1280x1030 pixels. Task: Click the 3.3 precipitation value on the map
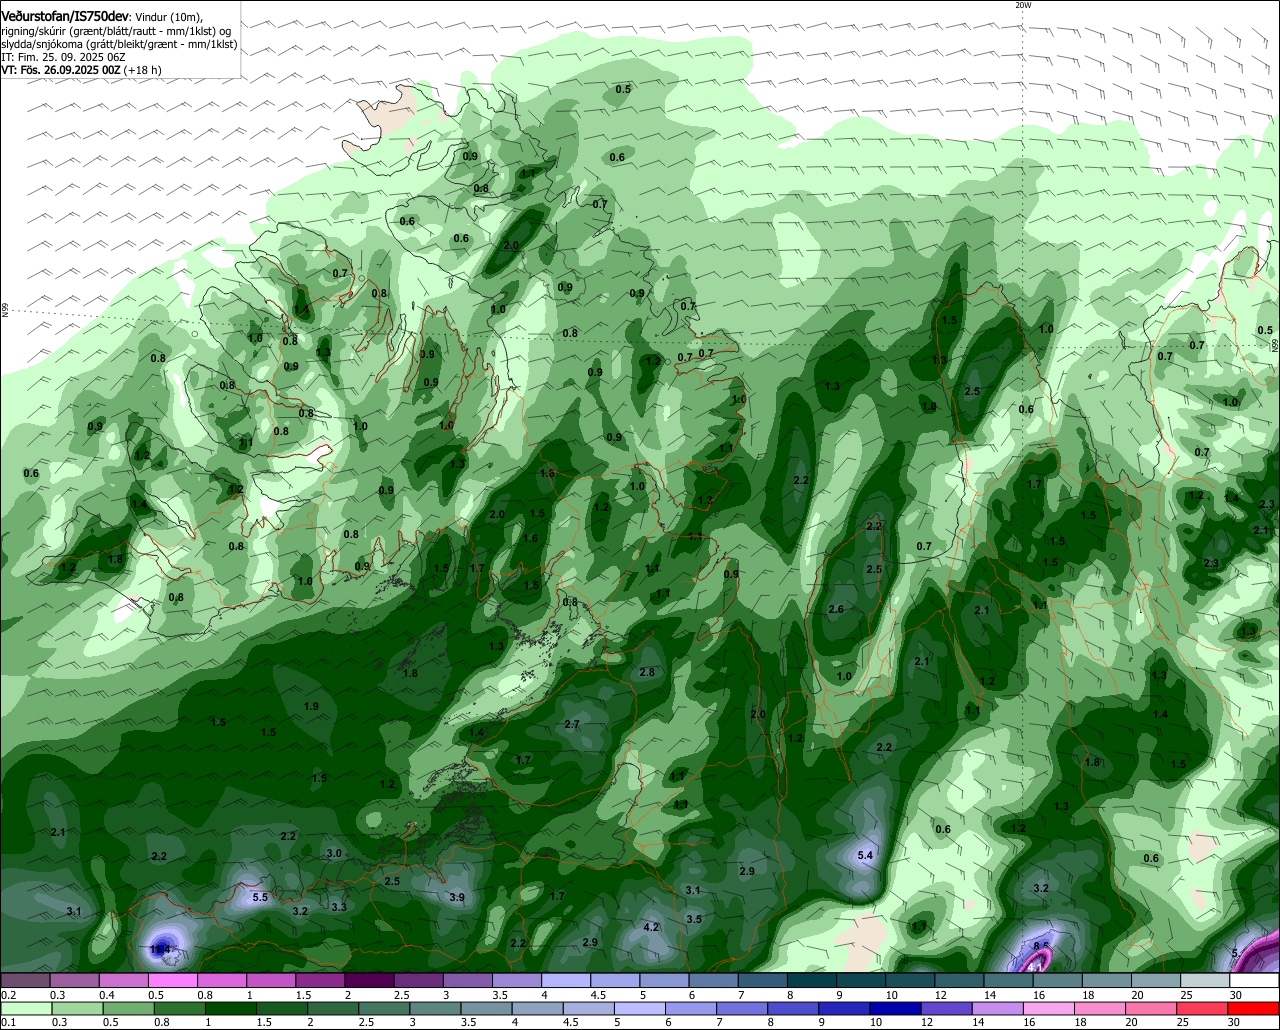339,907
